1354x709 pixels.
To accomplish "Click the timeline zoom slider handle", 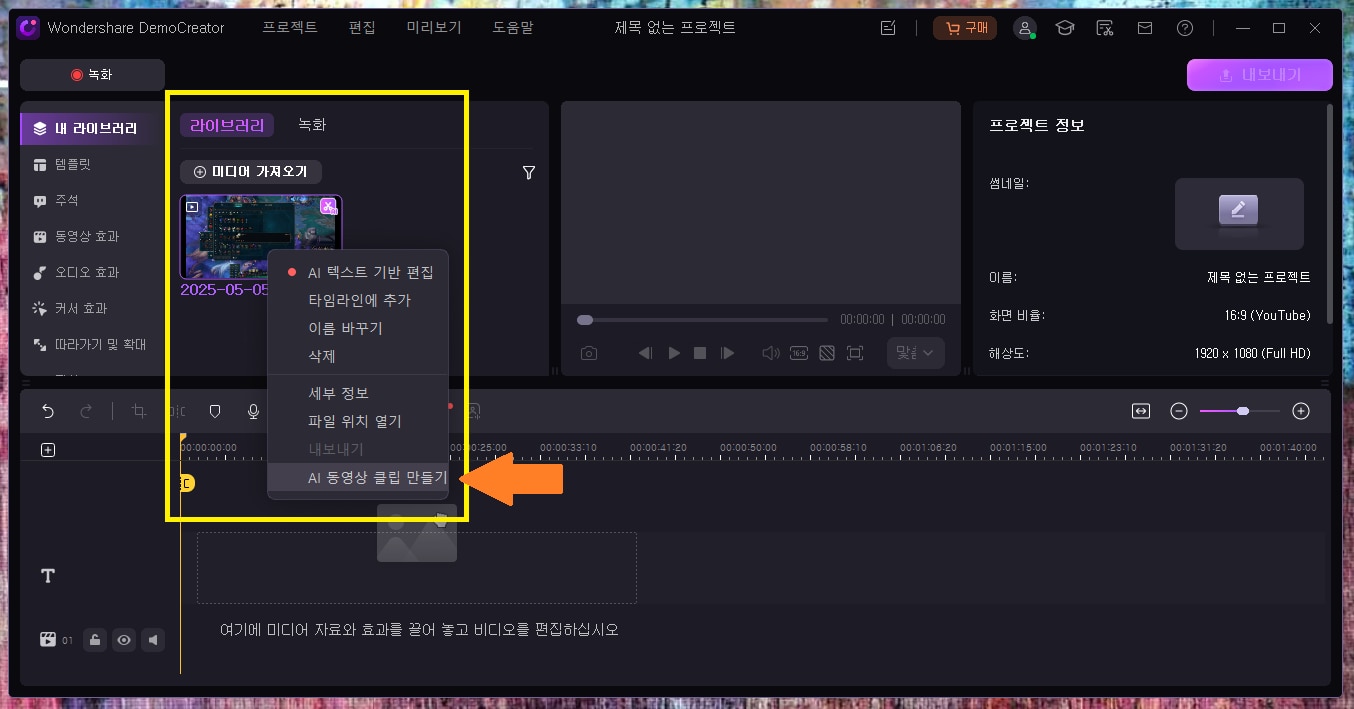I will pos(1242,411).
